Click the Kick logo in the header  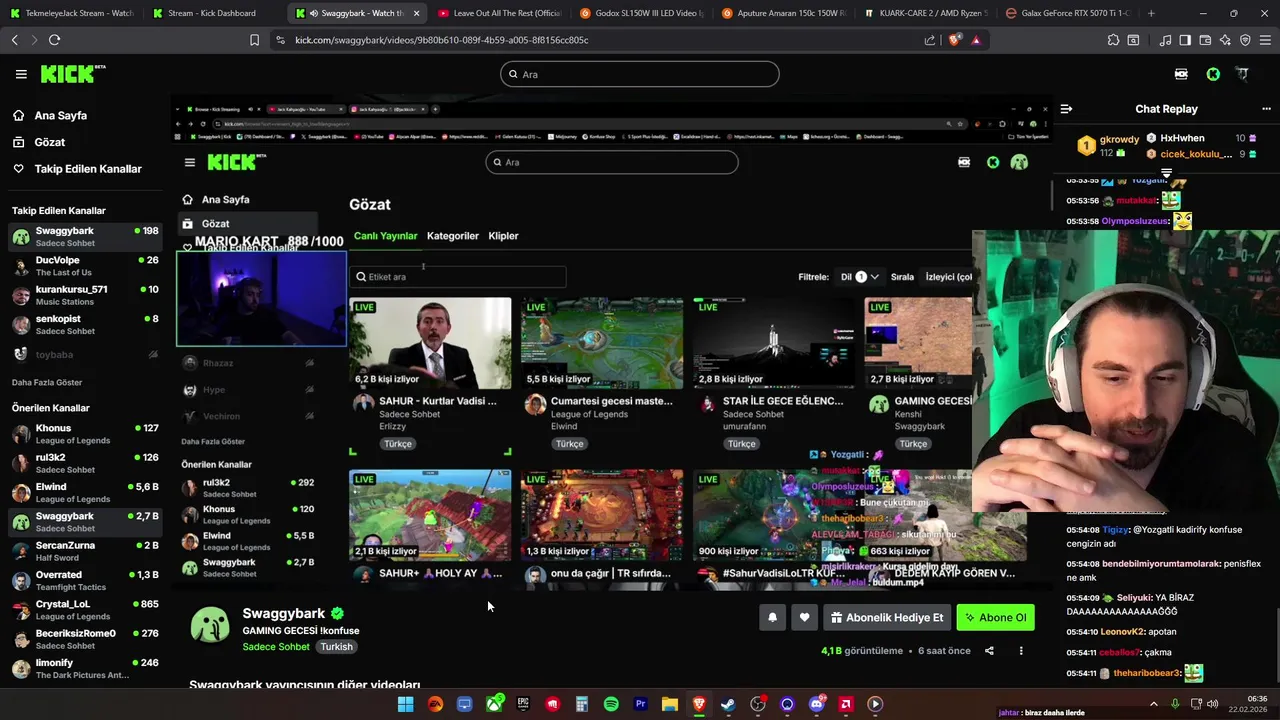click(x=72, y=74)
